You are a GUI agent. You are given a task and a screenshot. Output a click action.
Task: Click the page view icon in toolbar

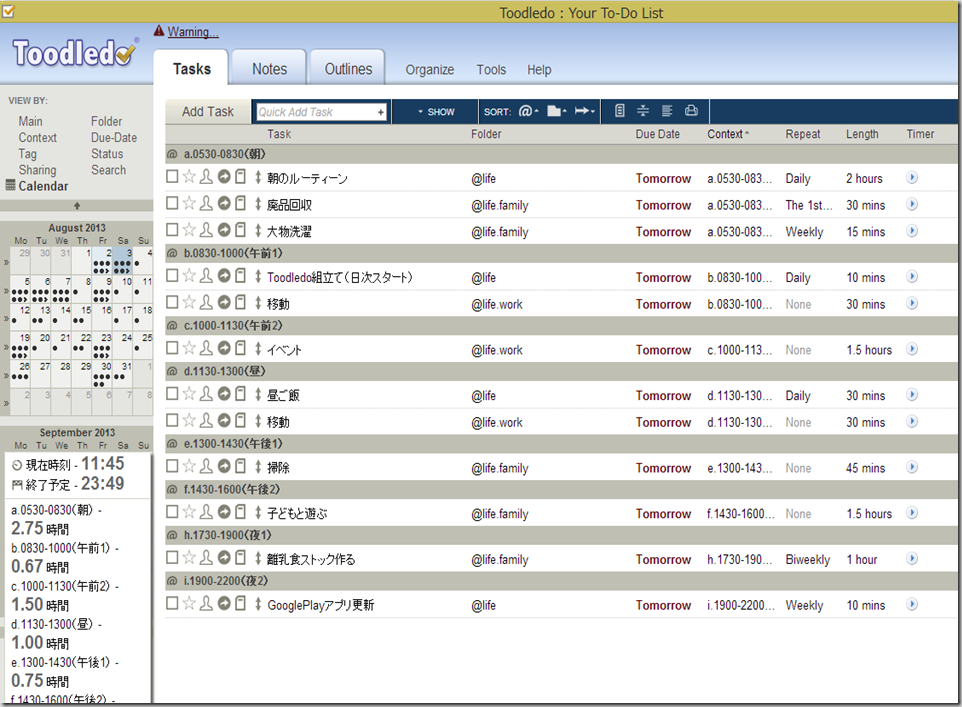click(620, 110)
